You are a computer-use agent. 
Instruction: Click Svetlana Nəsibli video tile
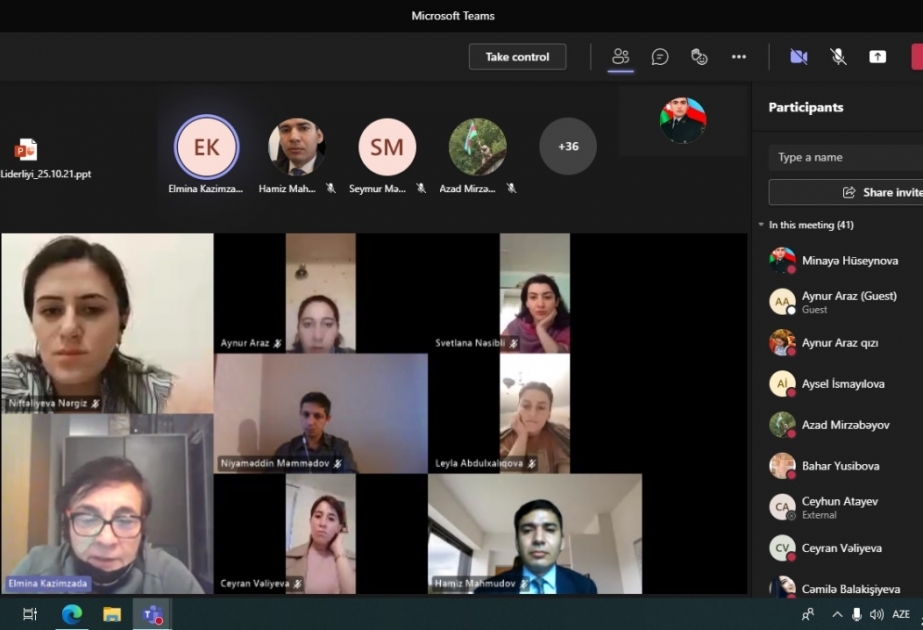tap(534, 293)
